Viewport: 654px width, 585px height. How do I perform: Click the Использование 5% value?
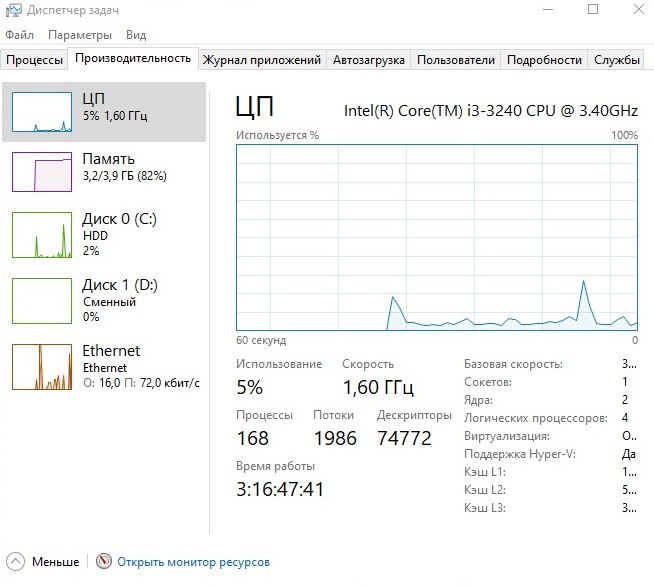pos(249,387)
